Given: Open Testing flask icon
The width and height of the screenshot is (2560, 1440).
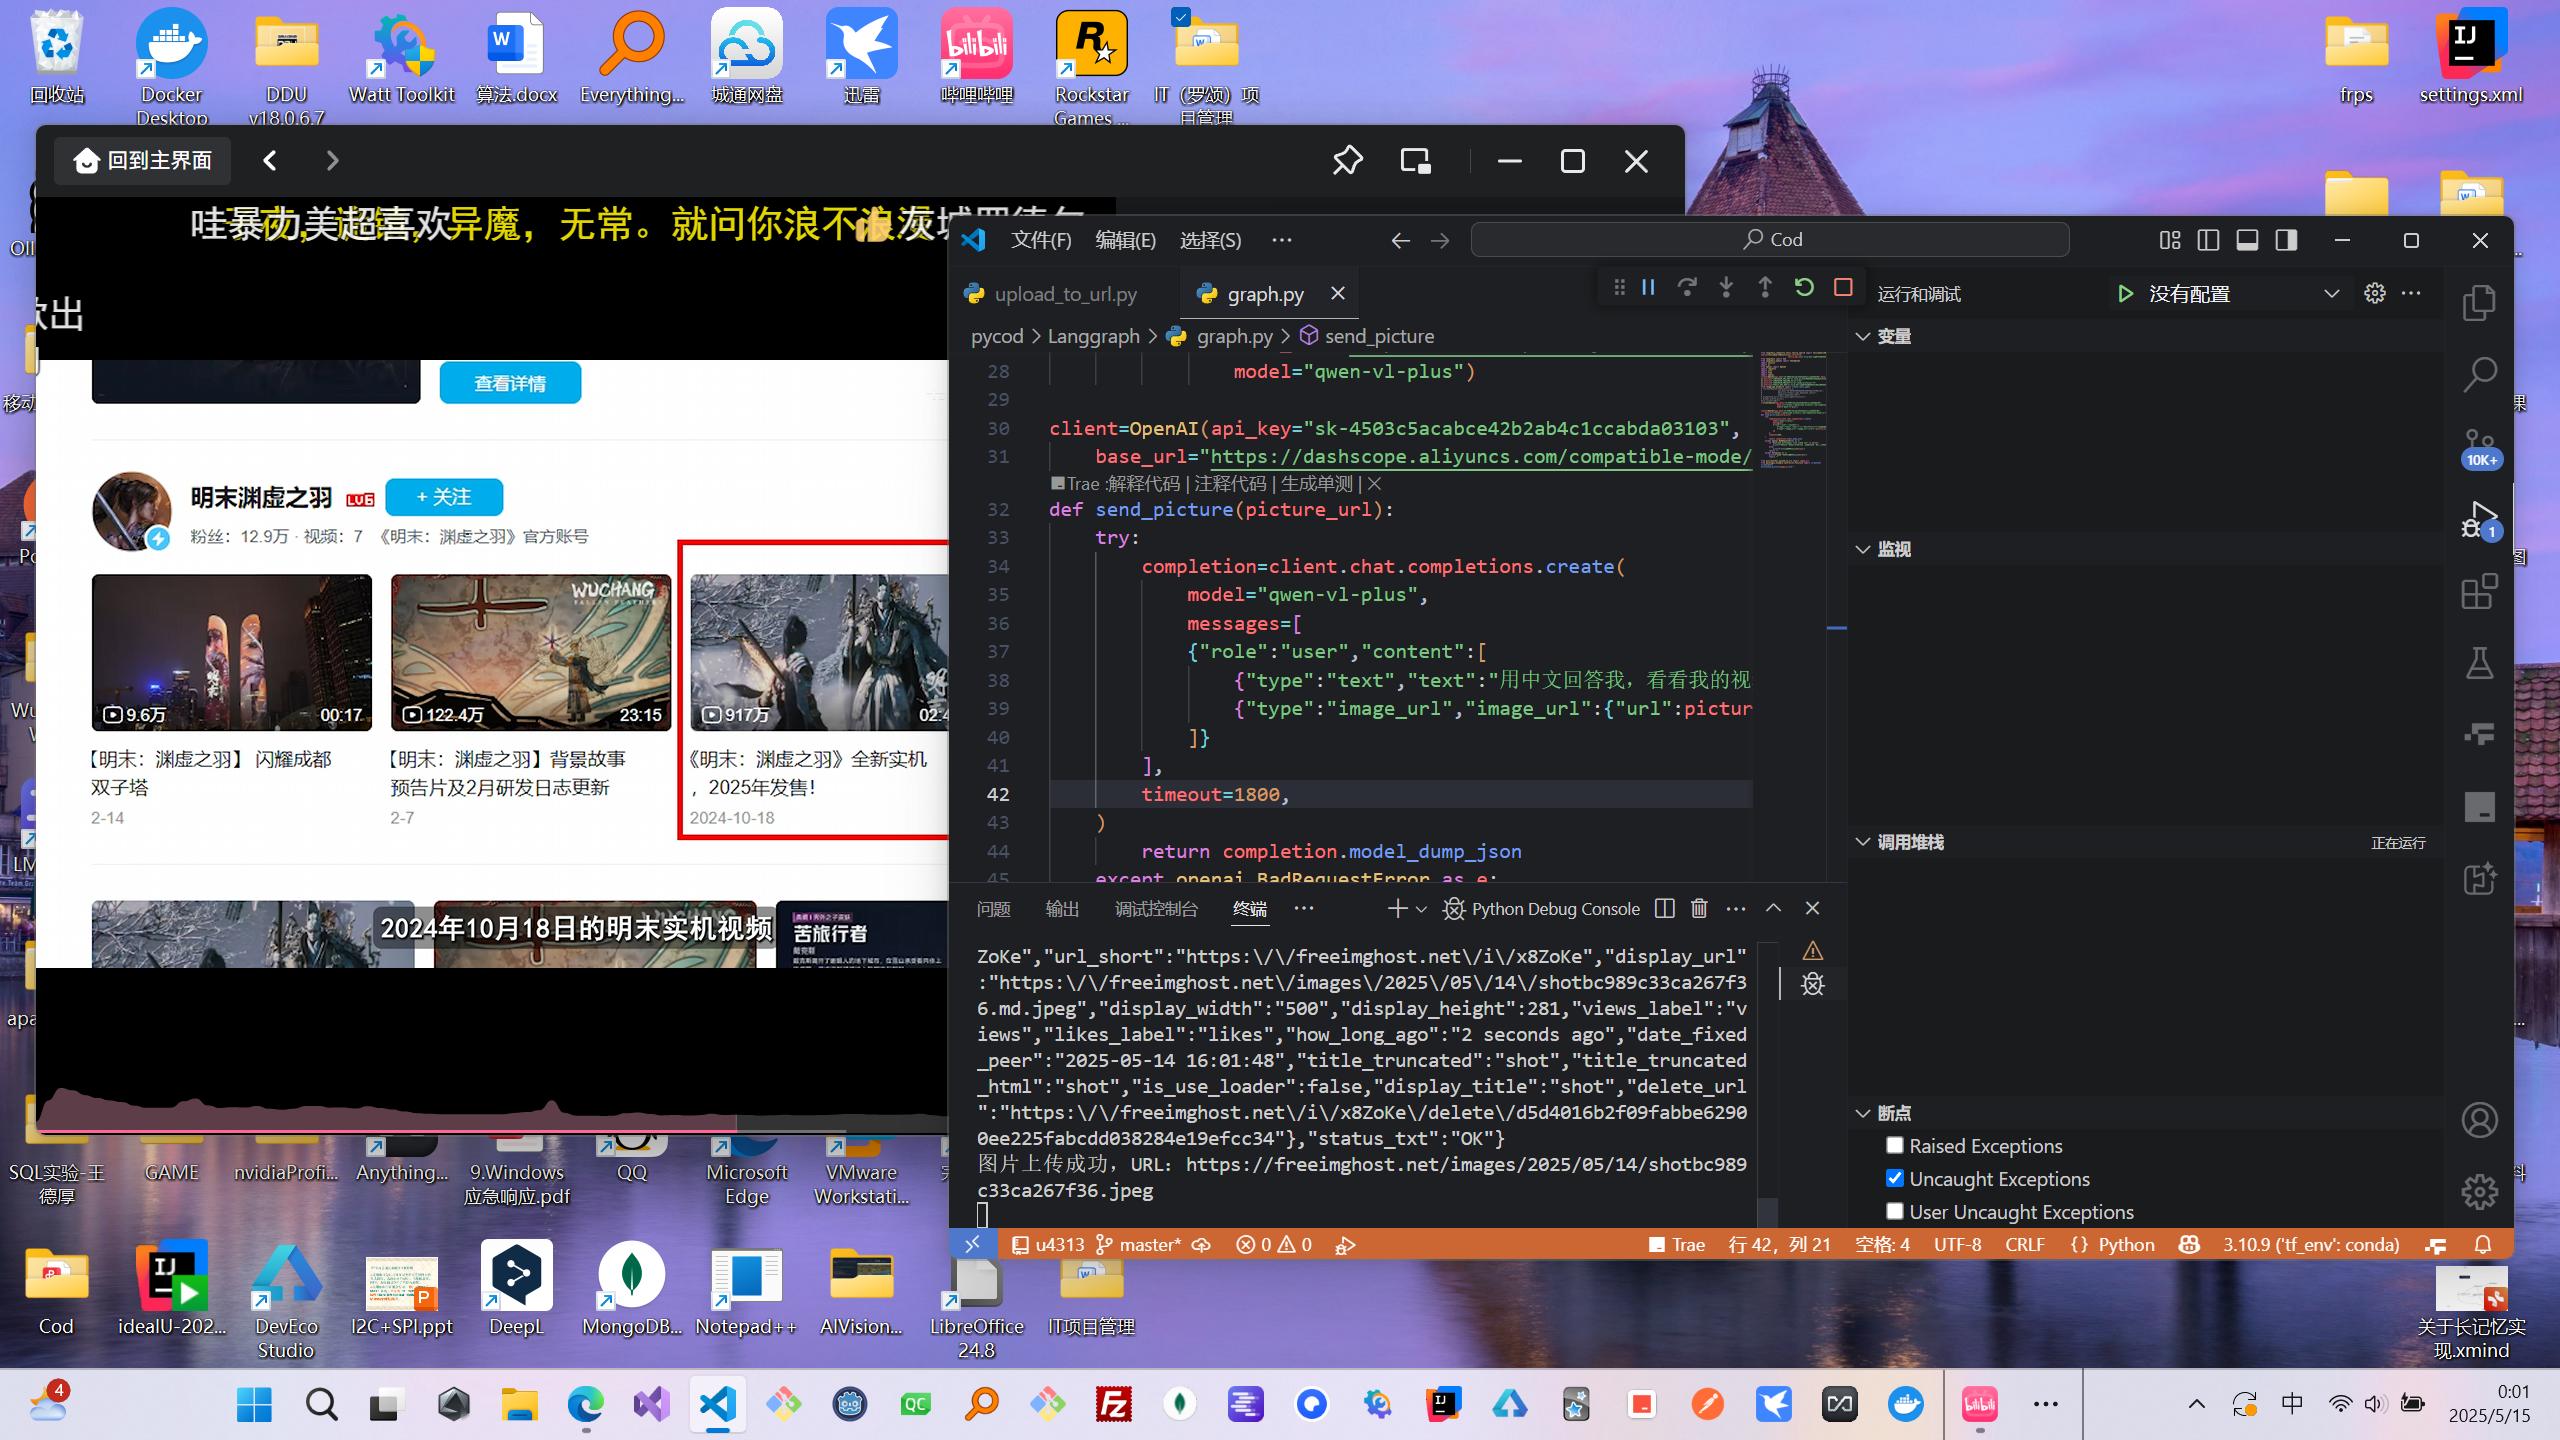Looking at the screenshot, I should tap(2479, 663).
